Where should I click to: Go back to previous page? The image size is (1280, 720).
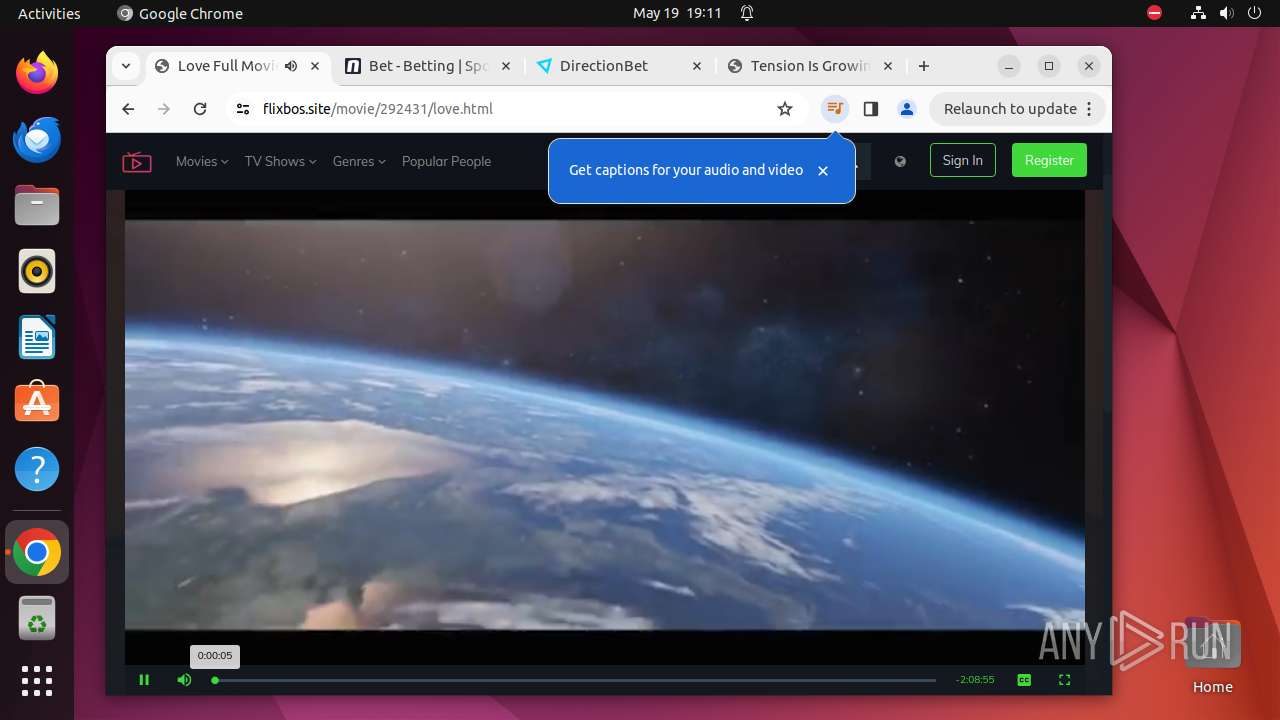[128, 109]
